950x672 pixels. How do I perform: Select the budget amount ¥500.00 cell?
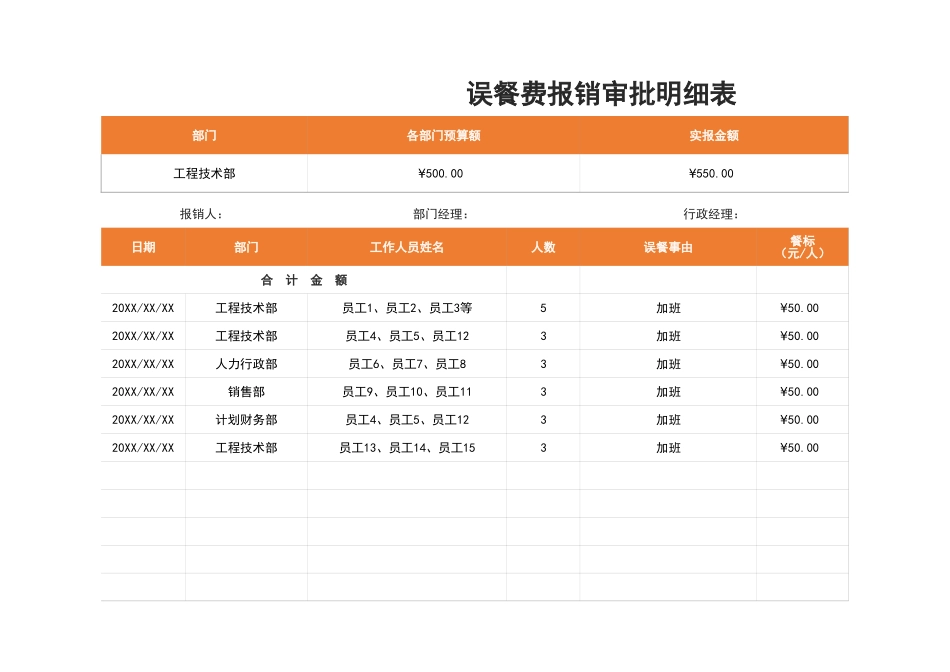(x=443, y=172)
